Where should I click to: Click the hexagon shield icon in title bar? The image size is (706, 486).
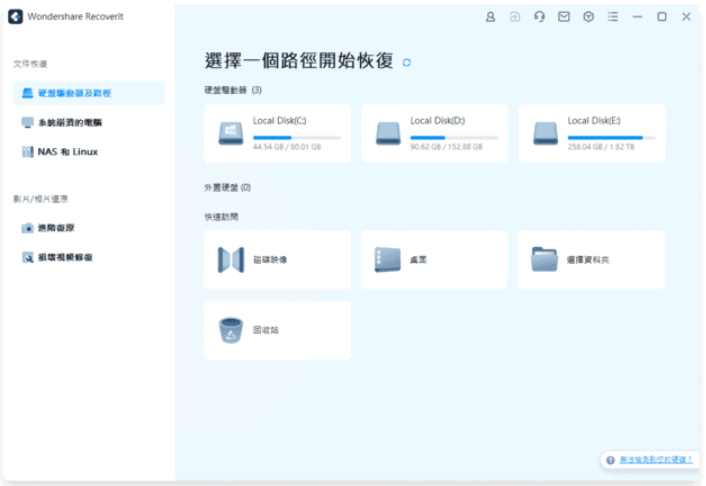tap(588, 17)
